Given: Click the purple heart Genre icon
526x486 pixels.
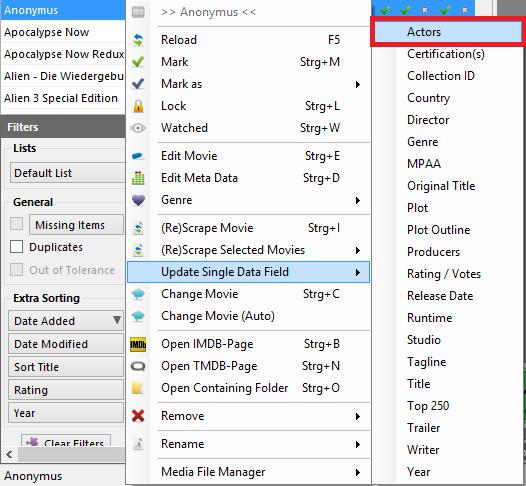Looking at the screenshot, I should click(x=138, y=200).
